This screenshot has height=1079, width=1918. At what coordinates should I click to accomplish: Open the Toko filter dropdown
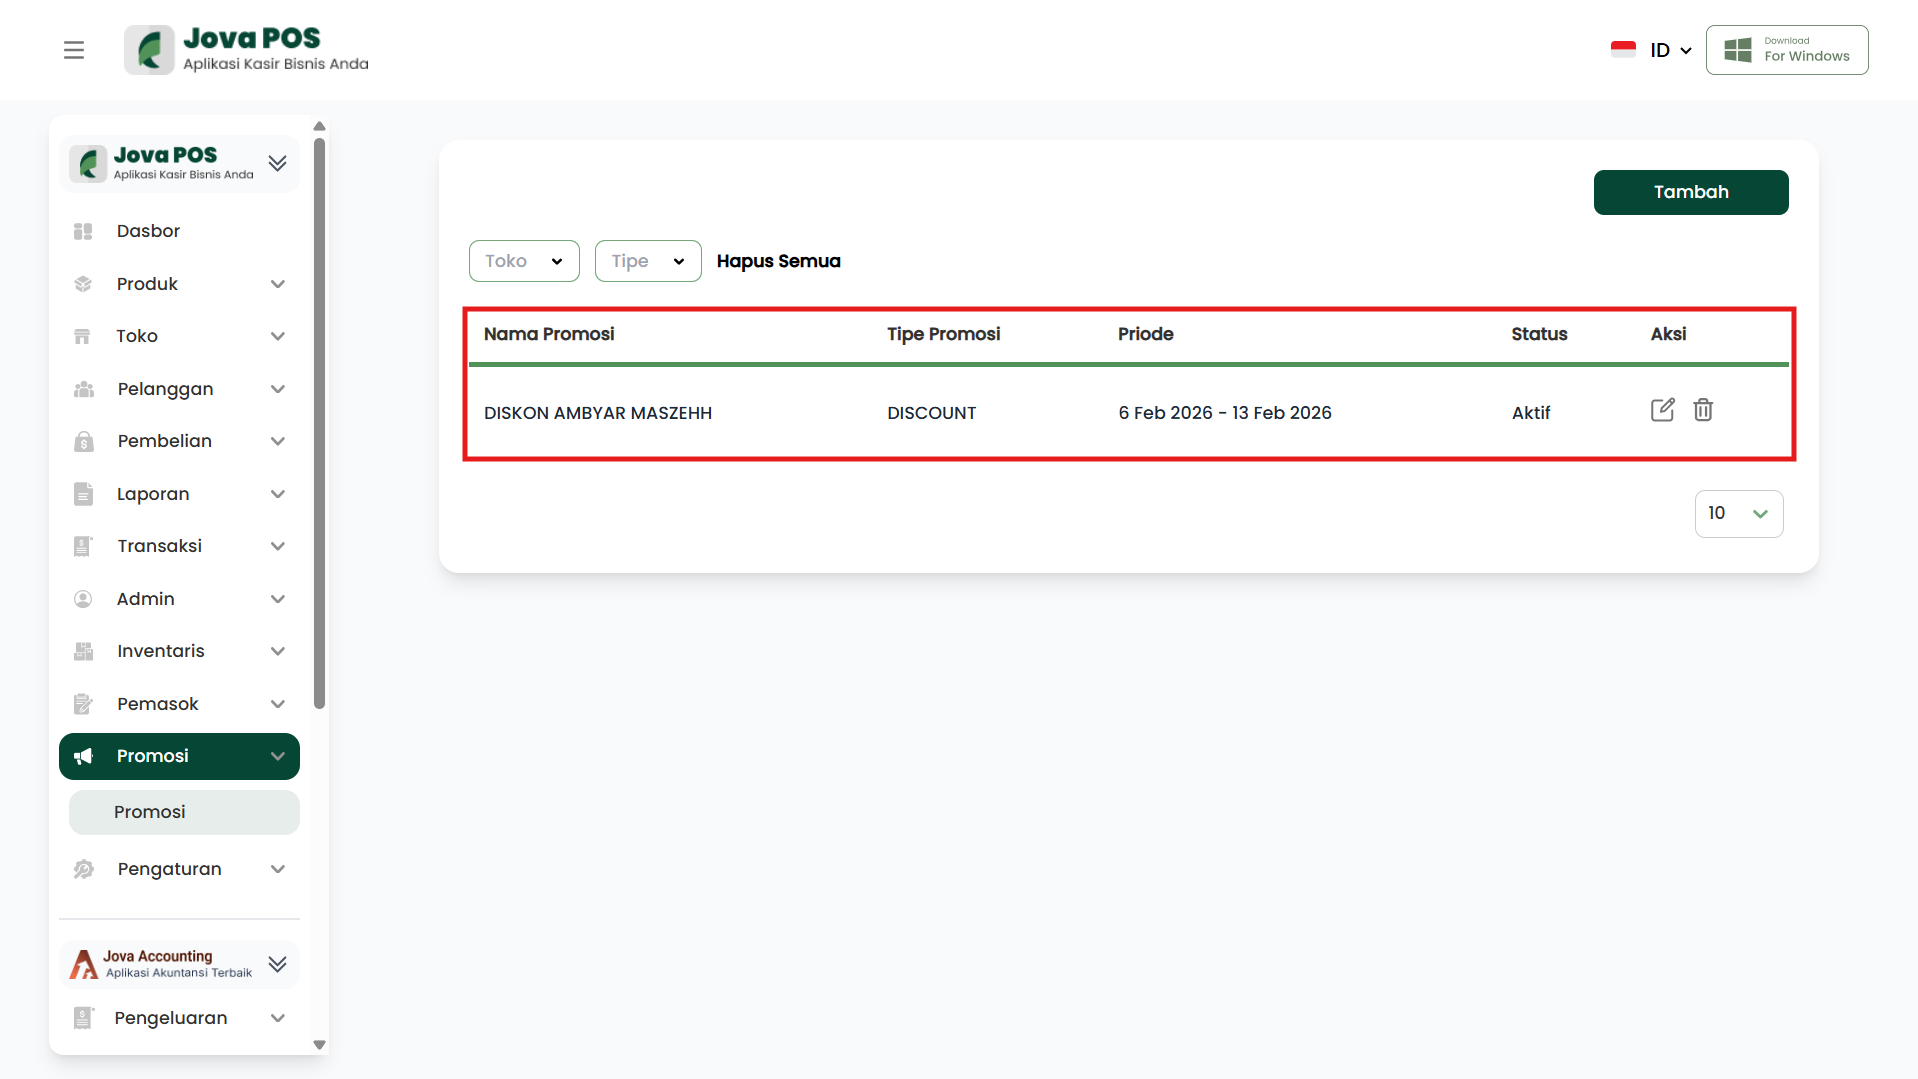[x=524, y=261]
